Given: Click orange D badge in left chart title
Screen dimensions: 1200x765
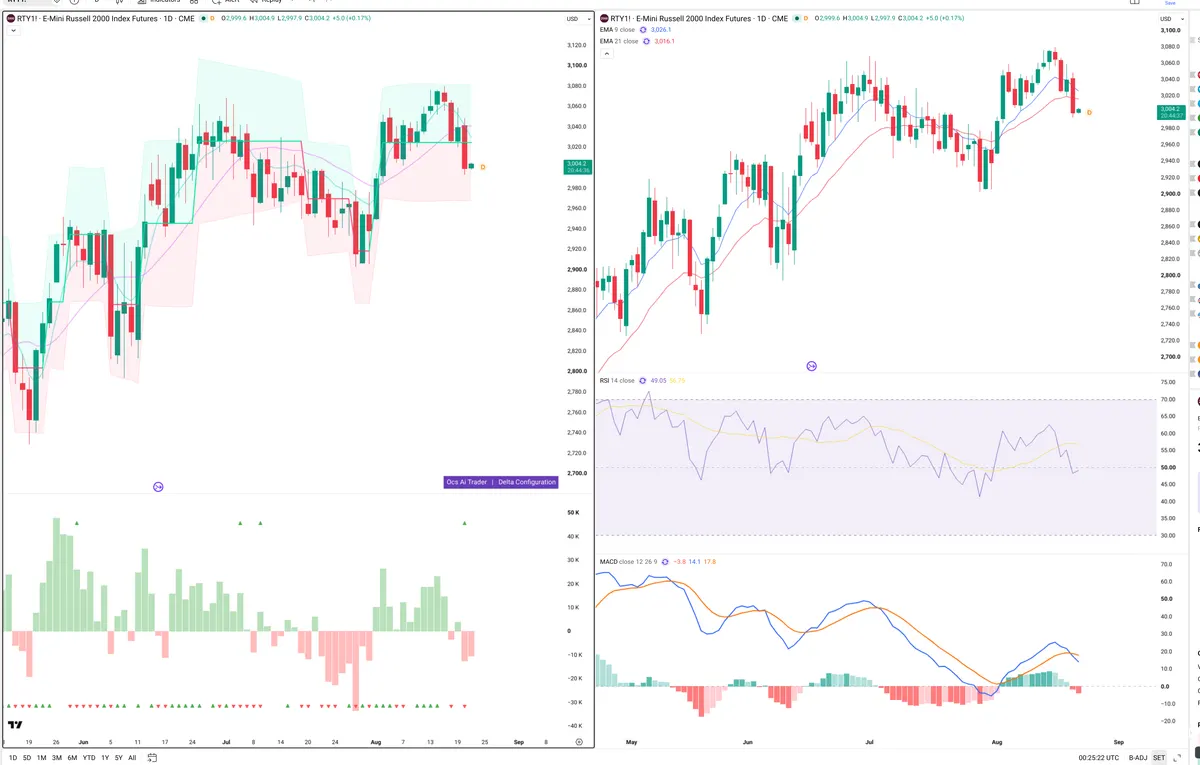Looking at the screenshot, I should 213,18.
